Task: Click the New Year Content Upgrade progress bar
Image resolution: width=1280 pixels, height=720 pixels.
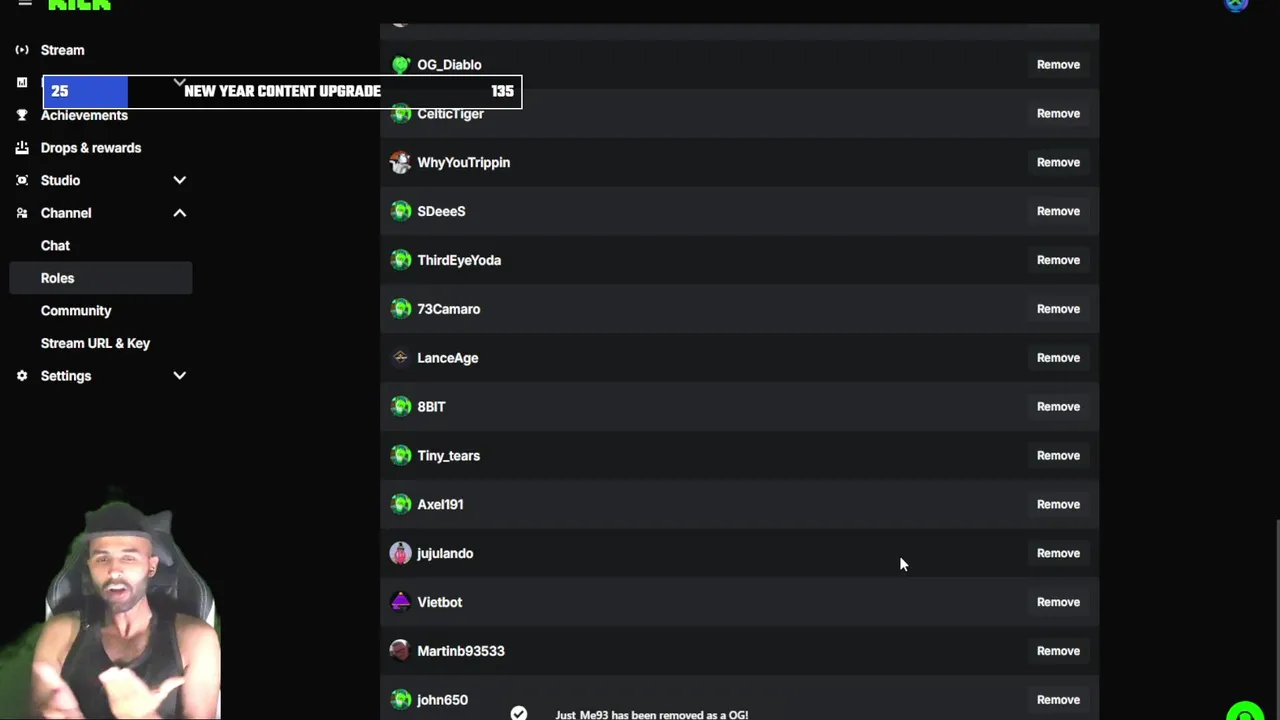Action: 282,91
